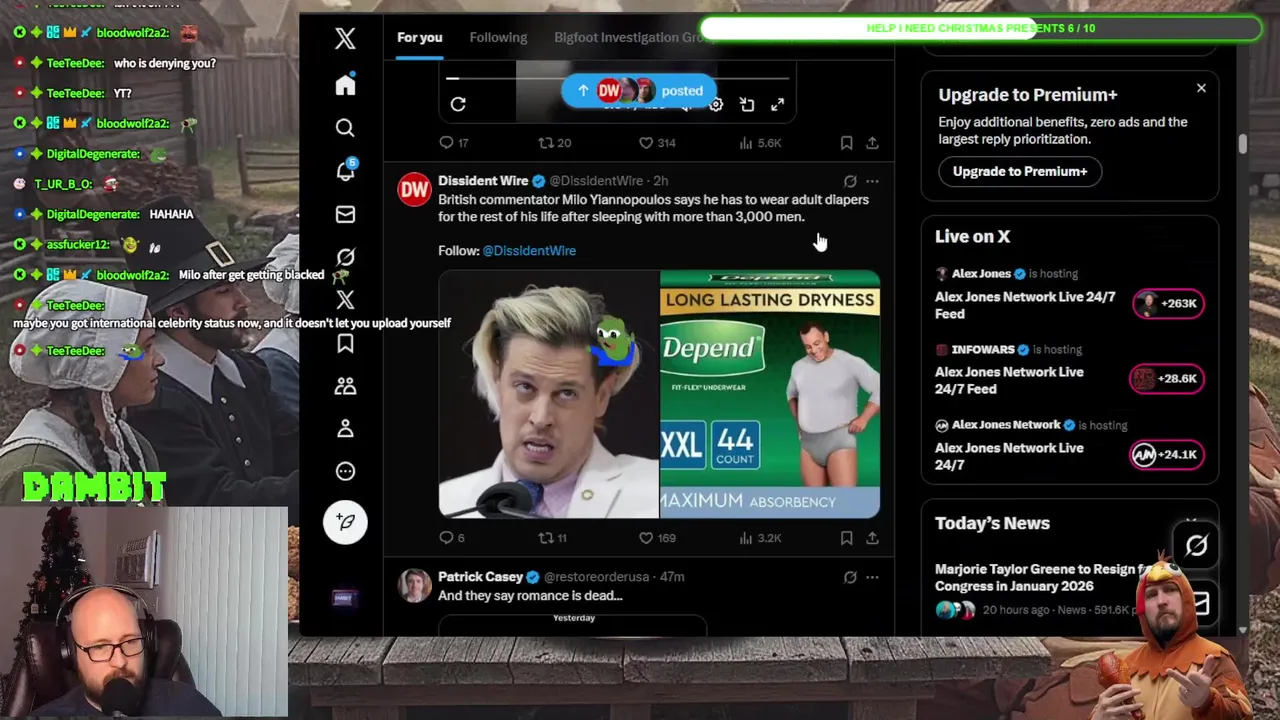Open the More circle icon in sidebar

click(345, 471)
